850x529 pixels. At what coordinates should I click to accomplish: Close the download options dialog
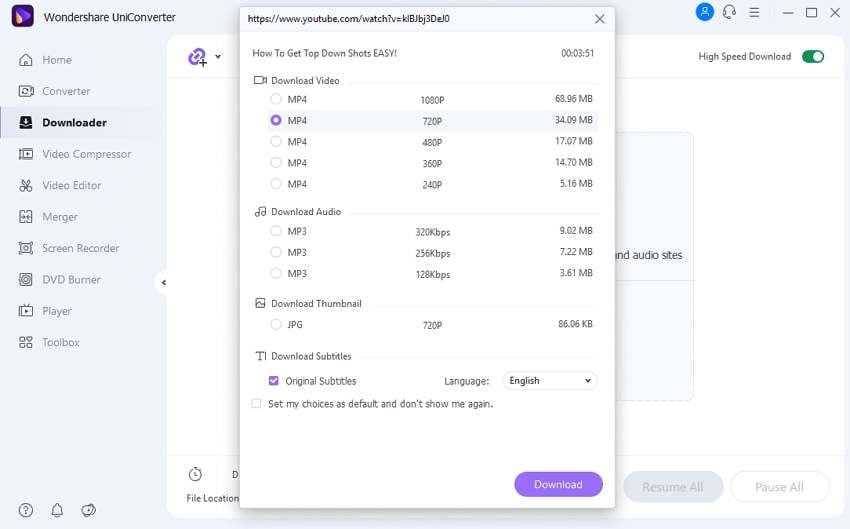pos(600,19)
